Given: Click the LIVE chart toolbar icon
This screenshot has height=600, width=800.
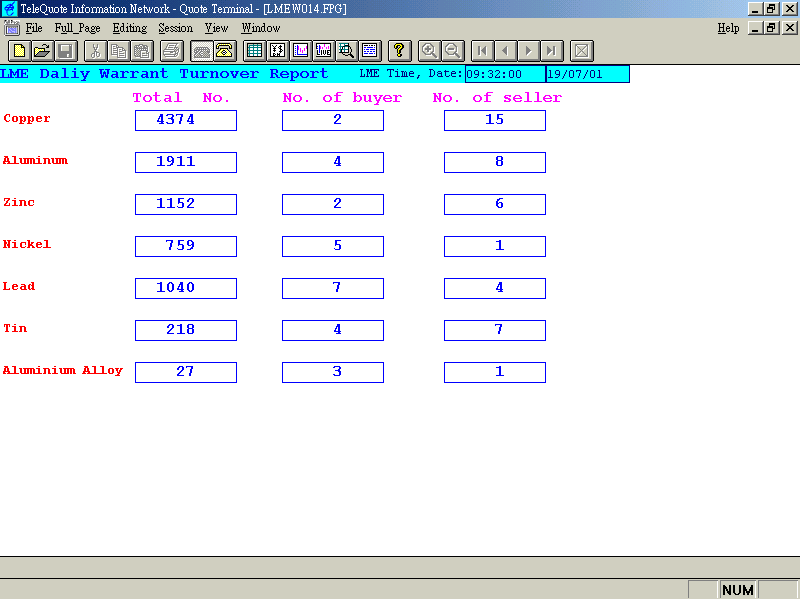Looking at the screenshot, I should [x=323, y=51].
